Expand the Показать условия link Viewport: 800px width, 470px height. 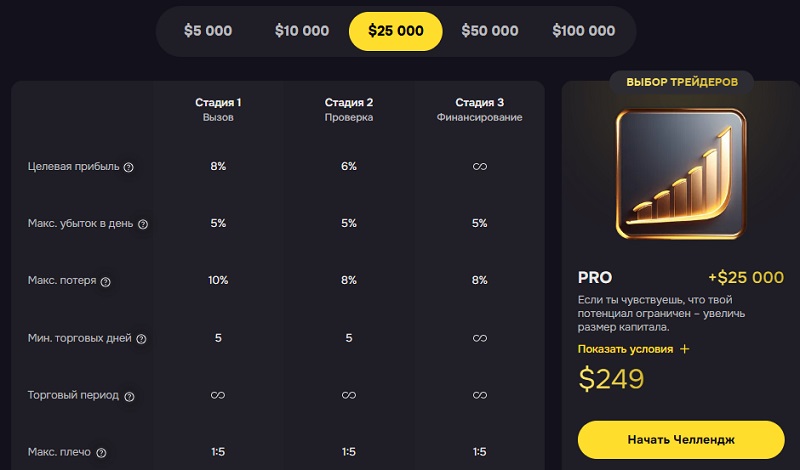(624, 349)
